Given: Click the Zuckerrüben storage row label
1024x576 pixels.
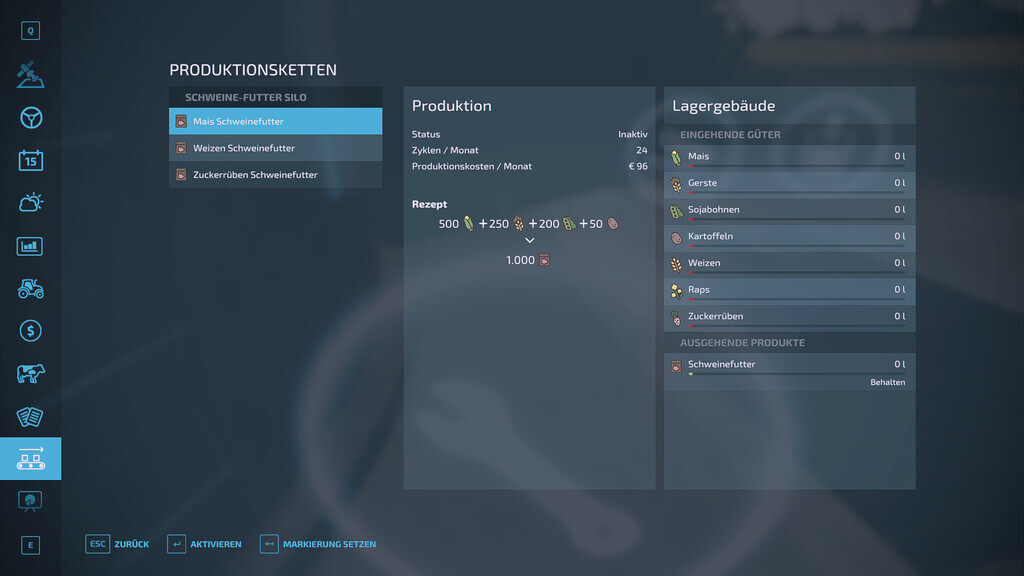Looking at the screenshot, I should 715,316.
